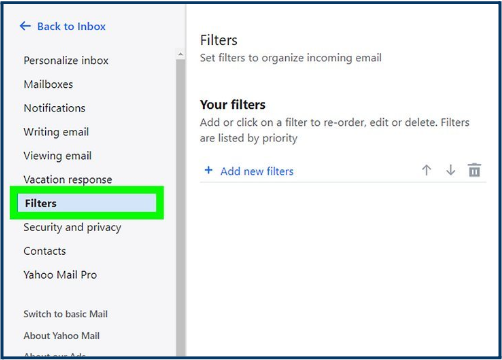Image resolution: width=502 pixels, height=360 pixels.
Task: Click the sidebar vertical scrollbar track
Action: pos(180,207)
